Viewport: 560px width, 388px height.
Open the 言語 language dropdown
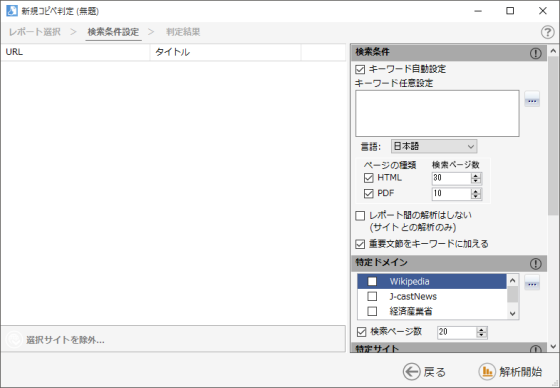(x=434, y=146)
